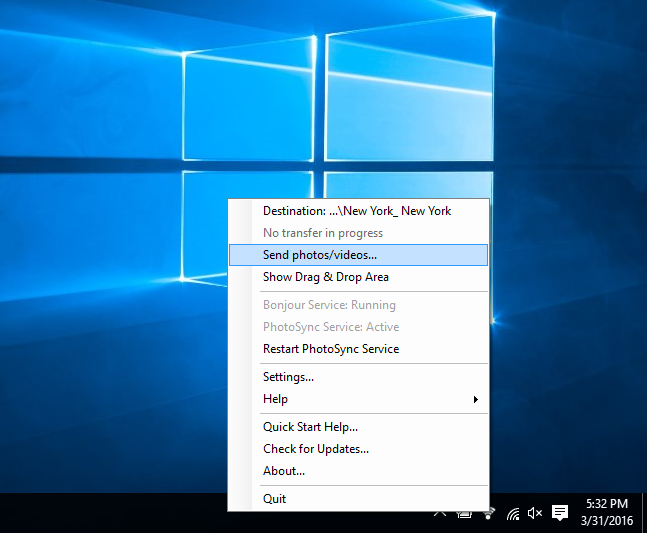
Task: Click the 'PhotoSync Service: Active' status line
Action: (x=331, y=327)
